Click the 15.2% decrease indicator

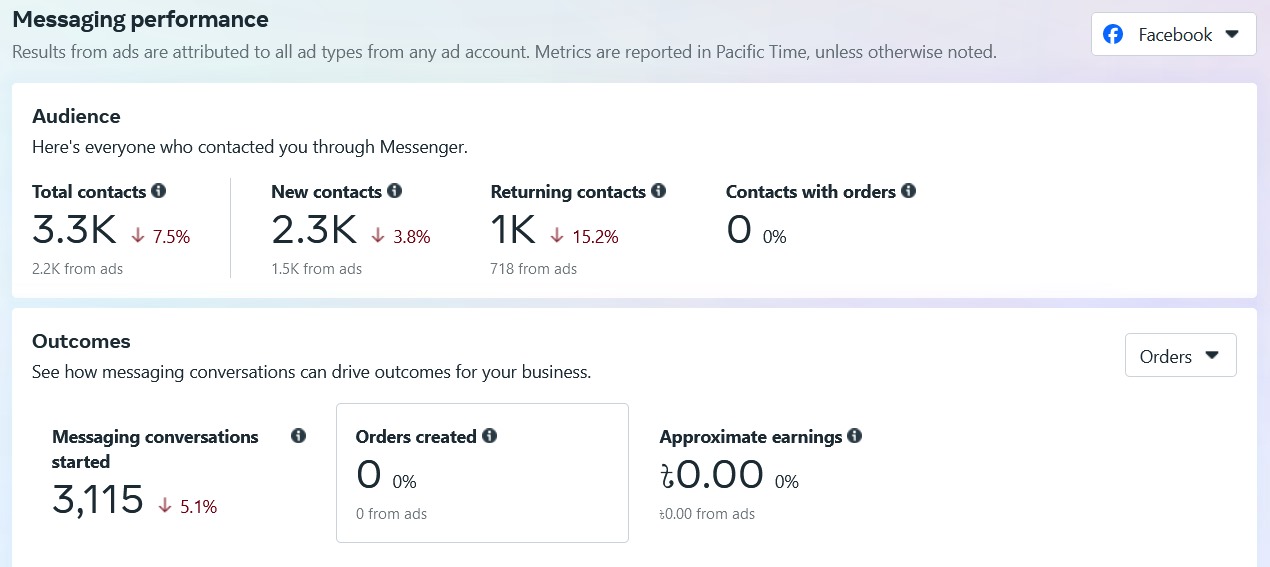coord(585,237)
